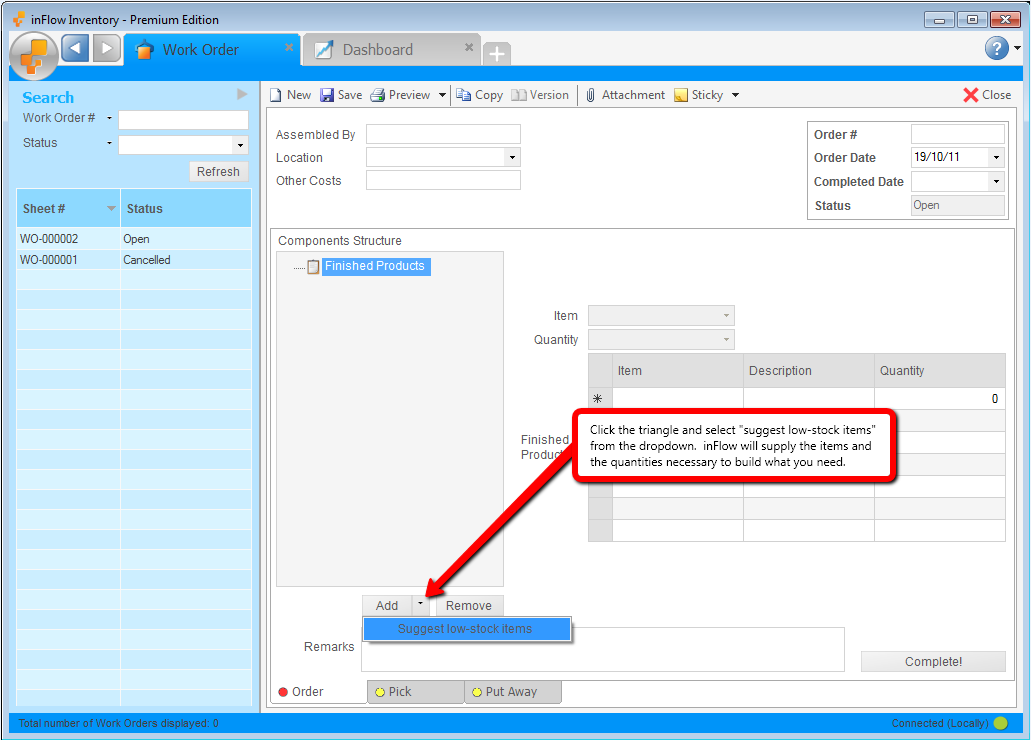Switch to the Order tab
Viewport: 1031px width, 740px height.
pos(318,691)
